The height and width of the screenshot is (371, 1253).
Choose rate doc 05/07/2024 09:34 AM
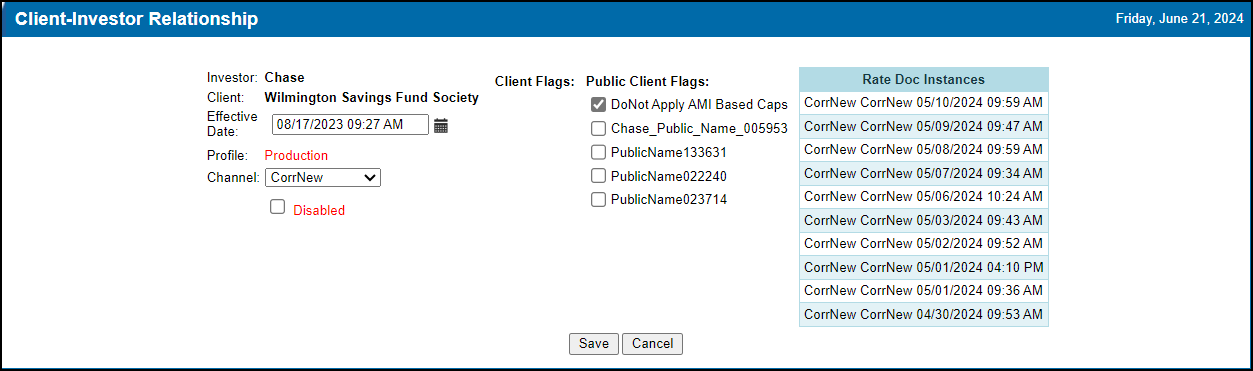coord(924,173)
